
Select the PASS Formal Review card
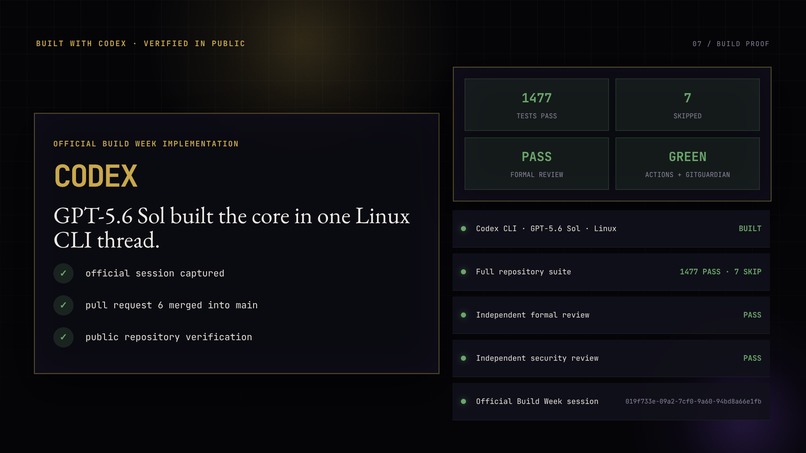pyautogui.click(x=537, y=164)
